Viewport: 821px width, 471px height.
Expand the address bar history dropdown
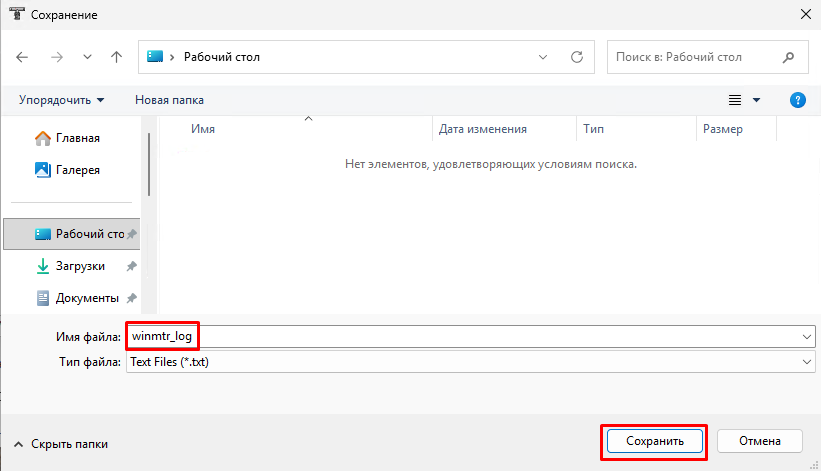543,57
